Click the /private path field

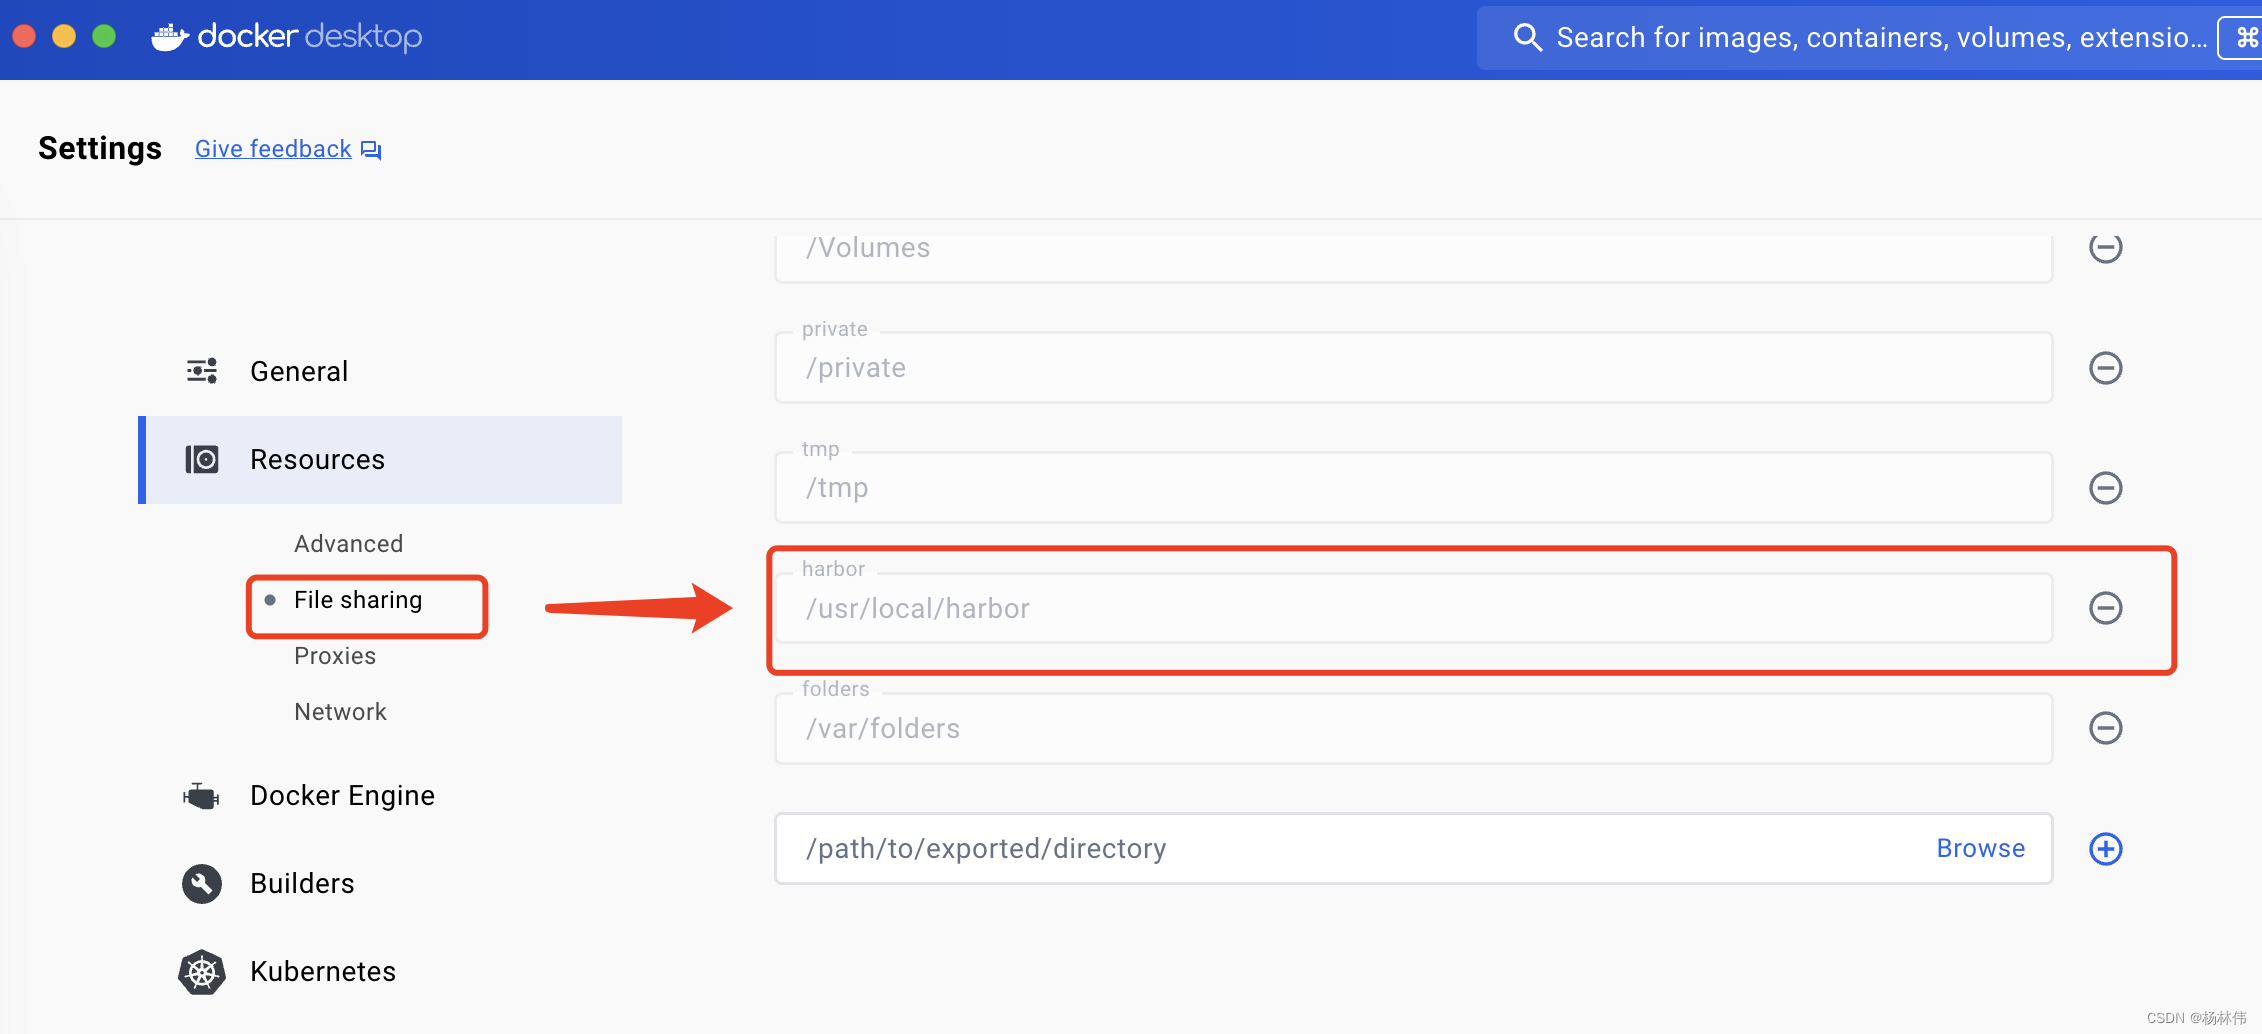pos(1414,368)
